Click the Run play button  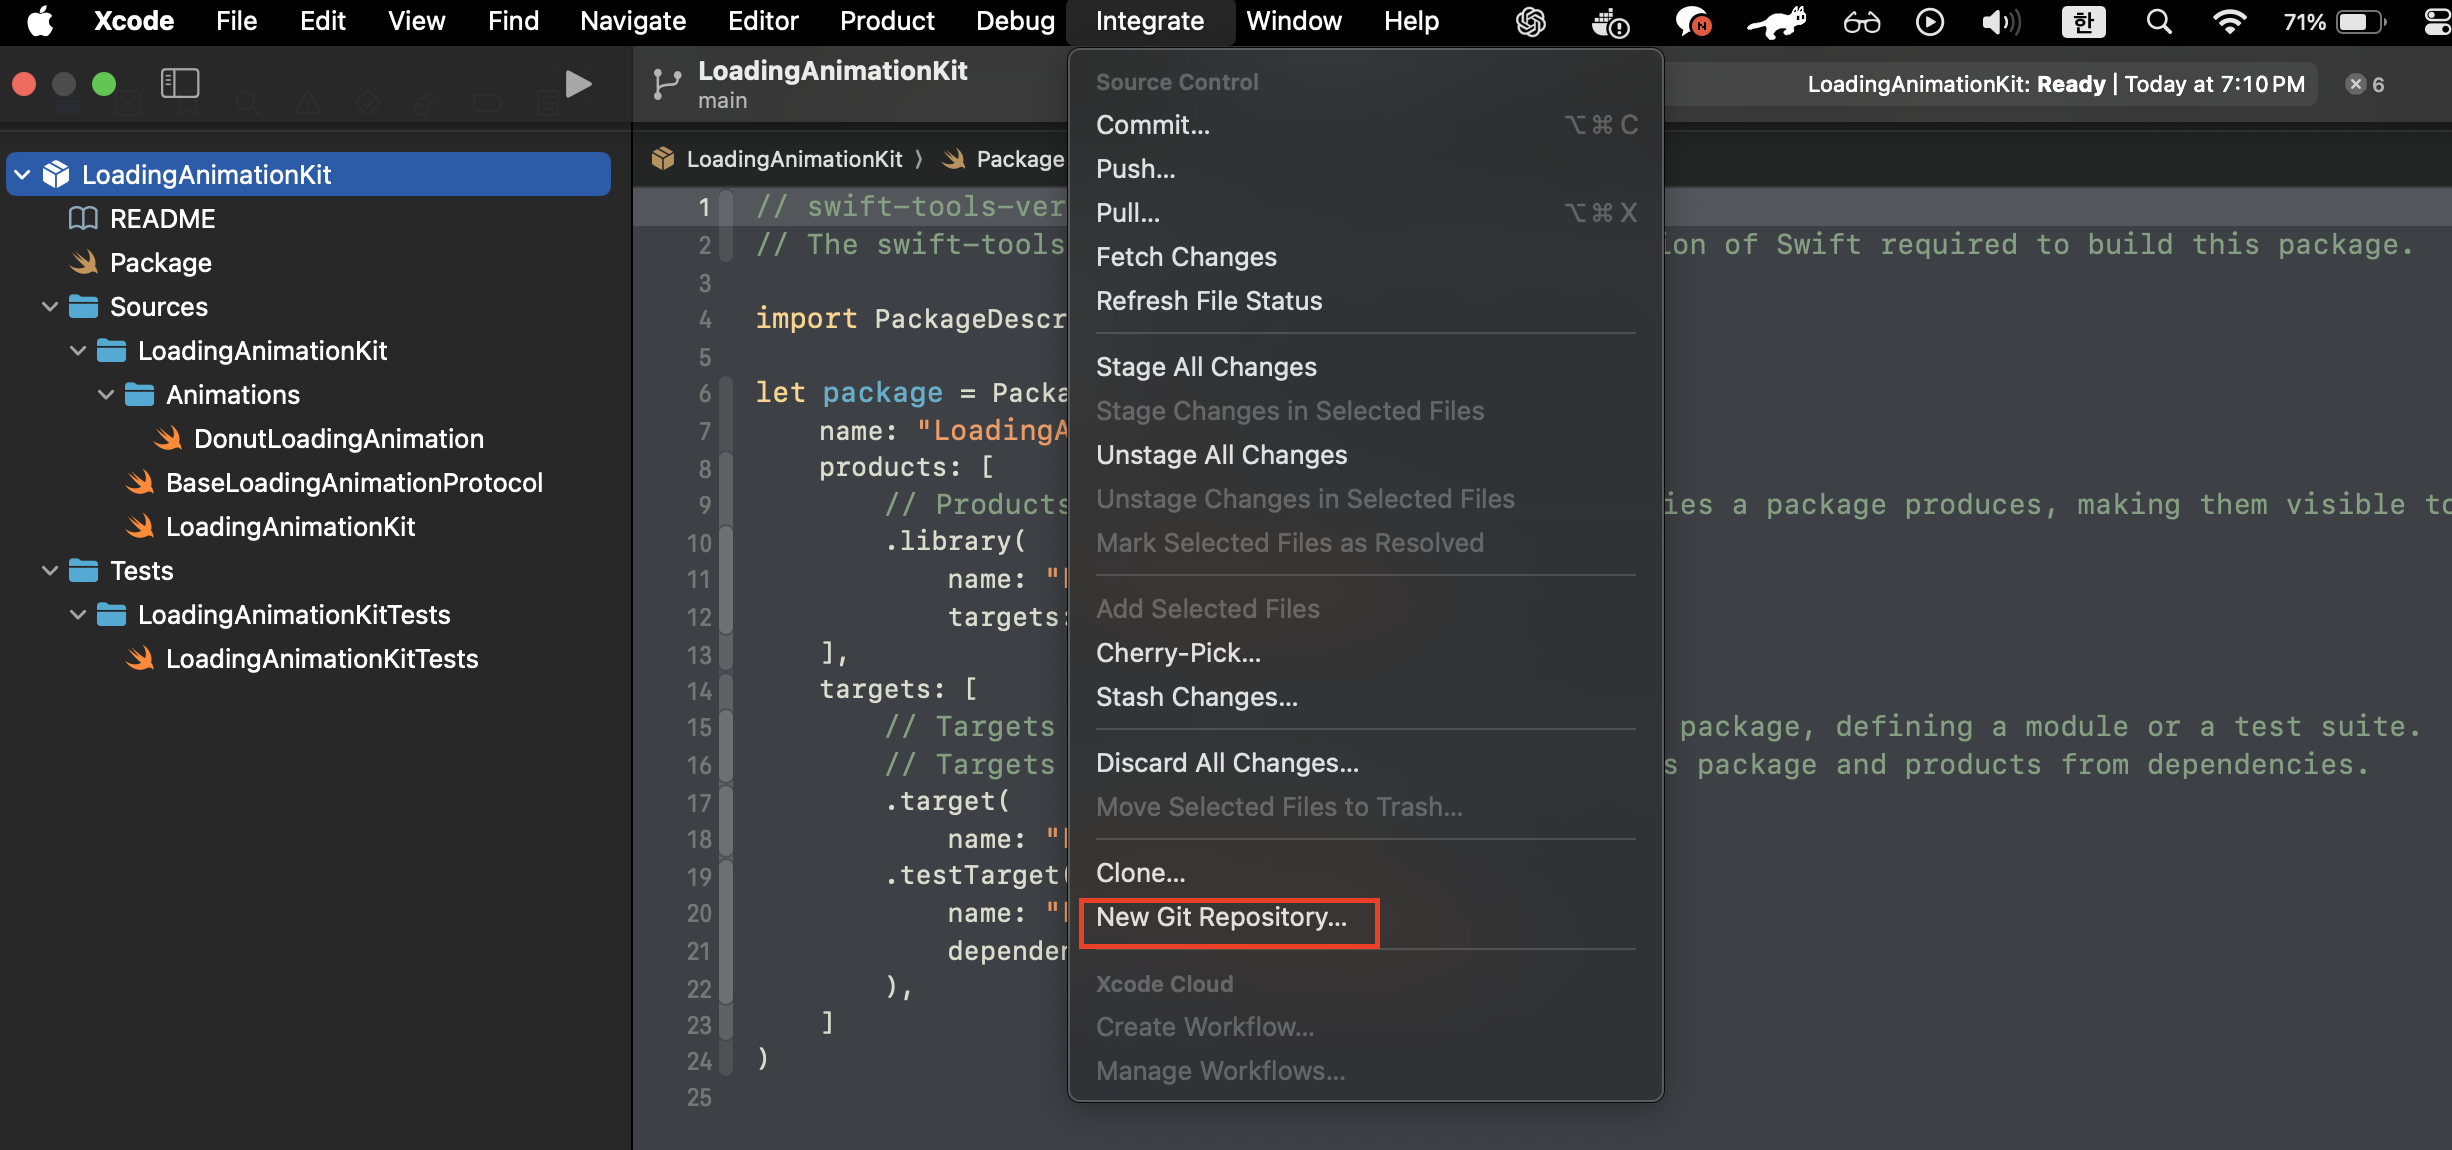point(578,84)
